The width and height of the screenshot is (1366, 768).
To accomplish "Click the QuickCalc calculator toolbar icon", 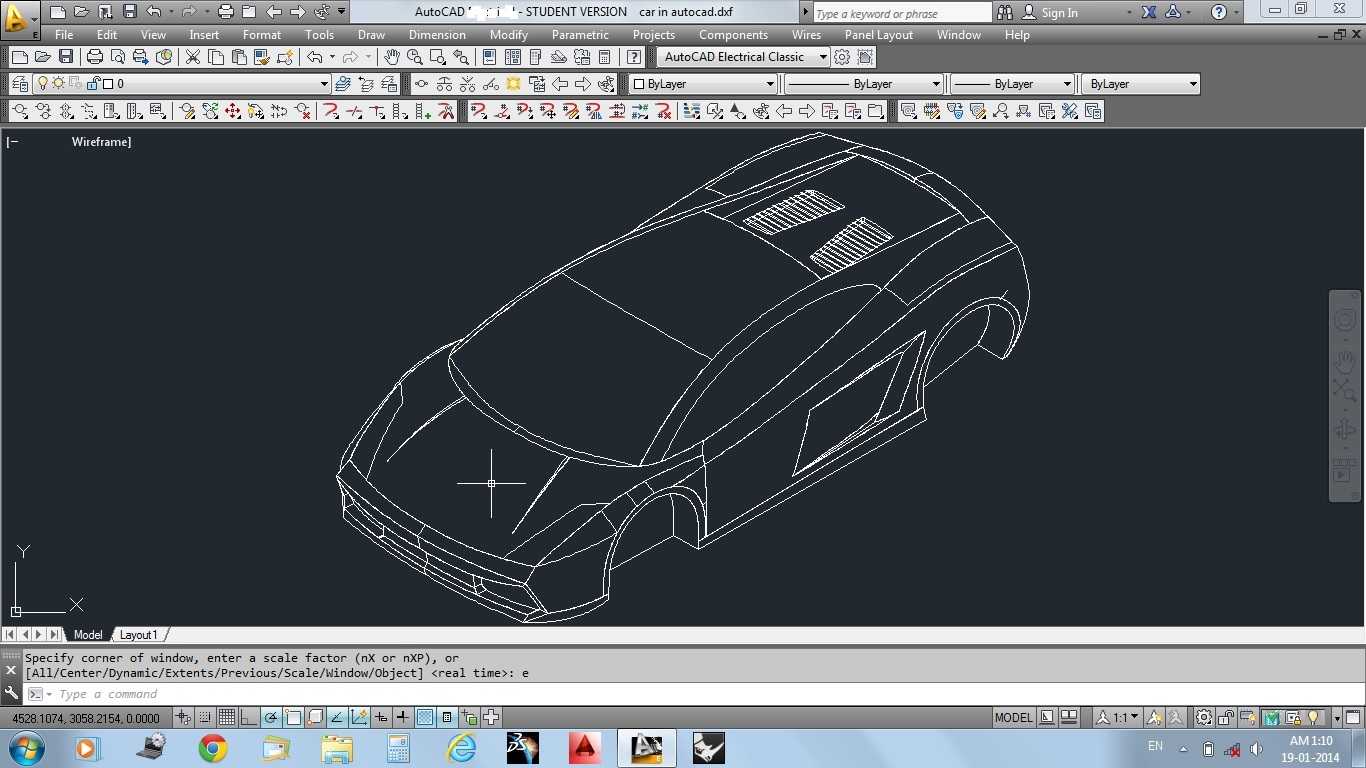I will 604,57.
